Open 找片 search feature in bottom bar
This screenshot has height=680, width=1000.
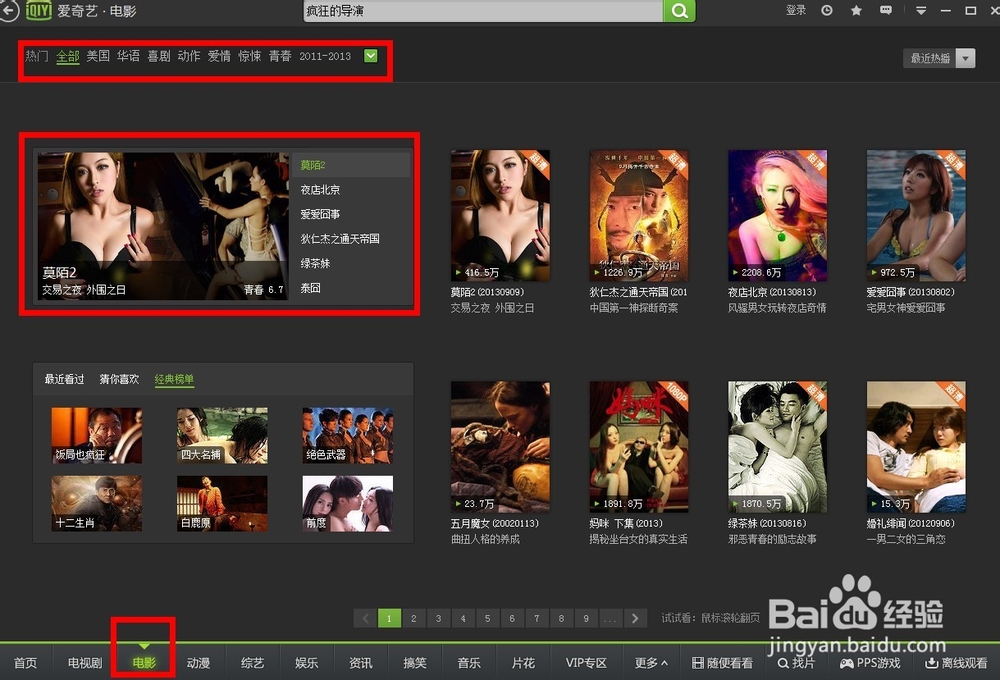pyautogui.click(x=797, y=662)
